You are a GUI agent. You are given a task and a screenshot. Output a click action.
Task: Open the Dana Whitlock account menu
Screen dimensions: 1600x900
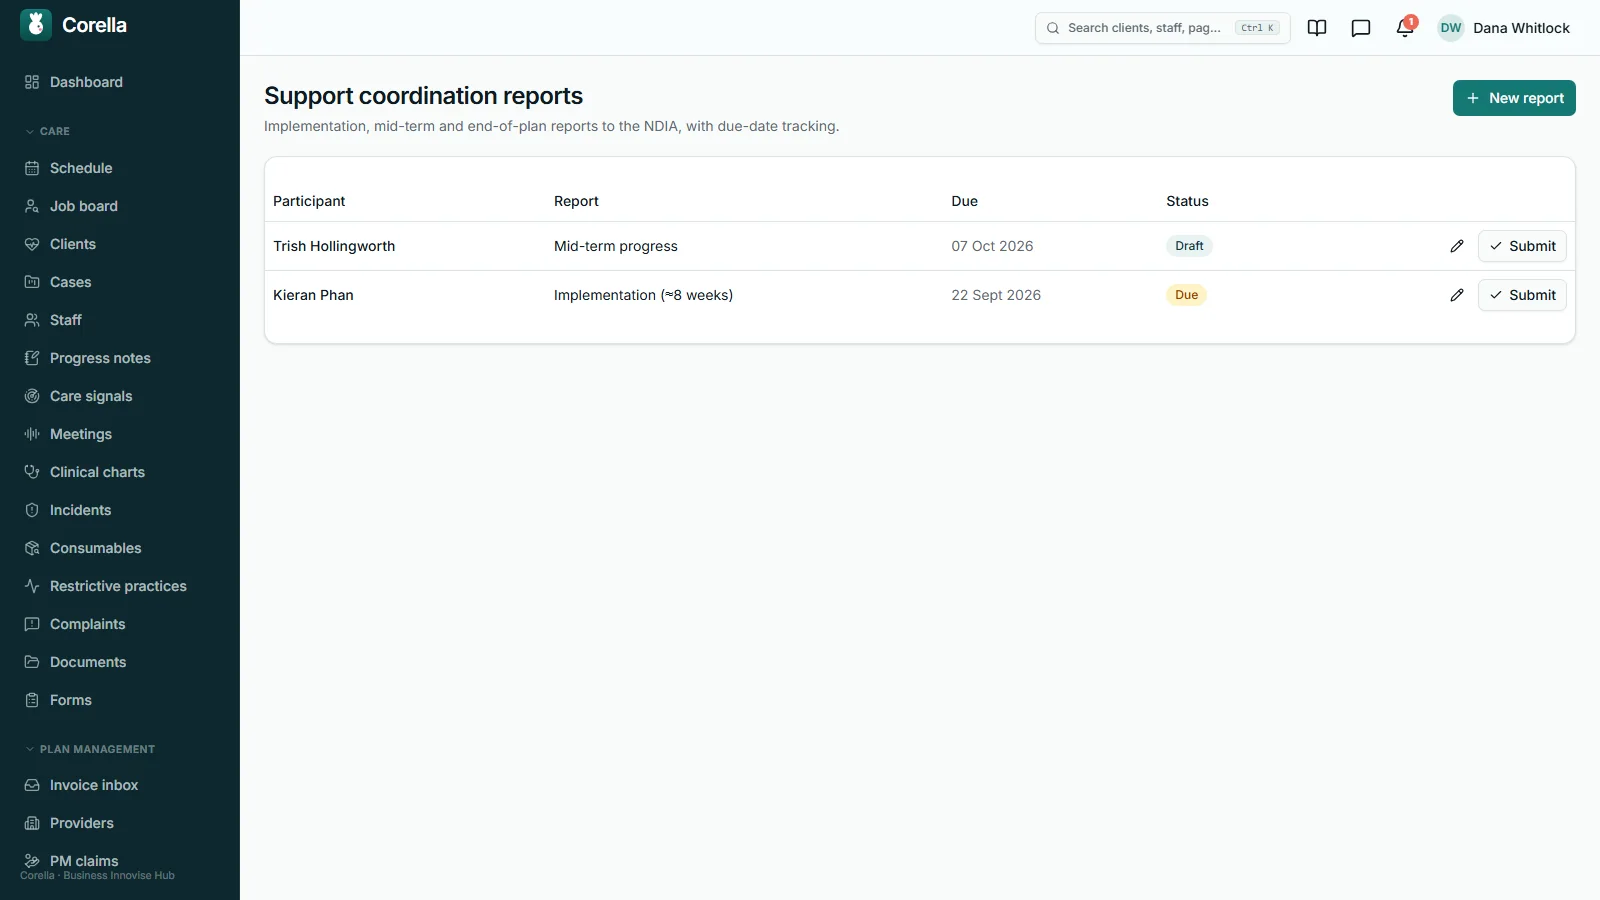1504,28
